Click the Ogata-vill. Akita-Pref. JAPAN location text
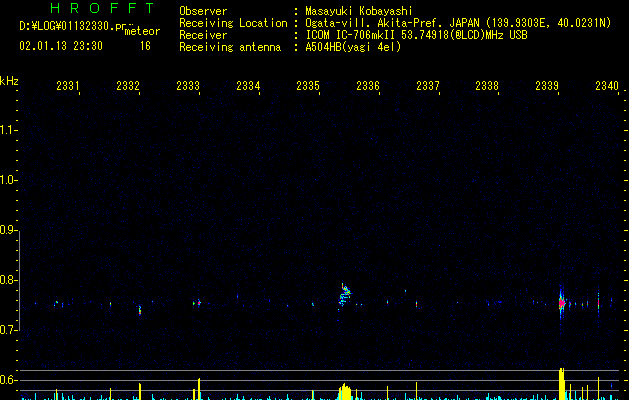This screenshot has height=400, width=629. coord(458,23)
